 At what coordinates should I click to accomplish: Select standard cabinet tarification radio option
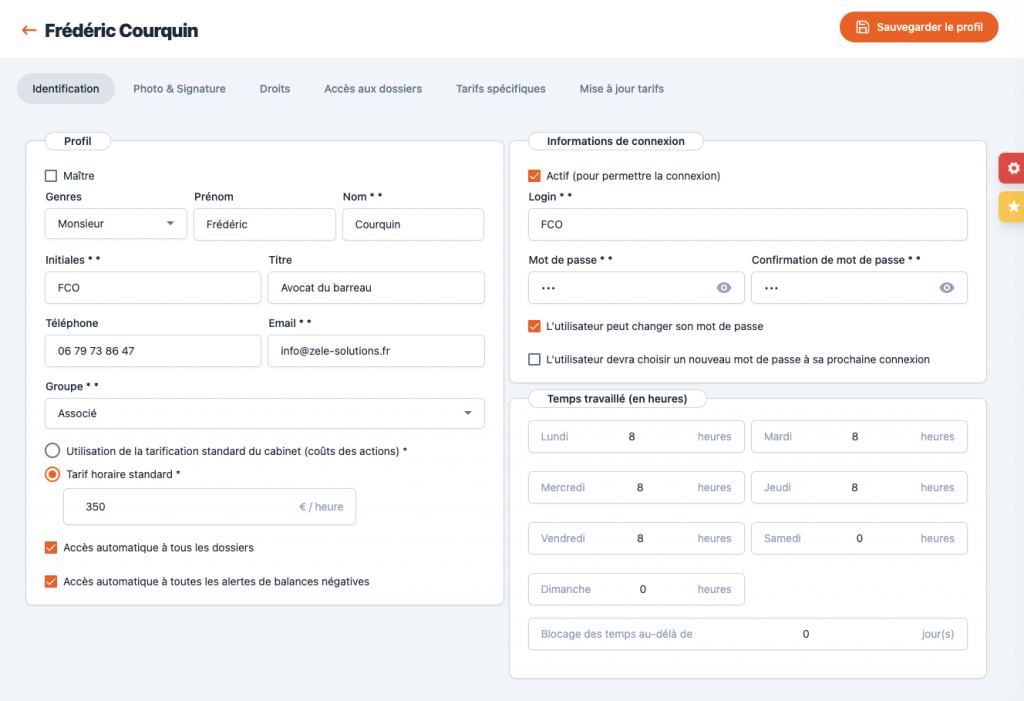(52, 451)
